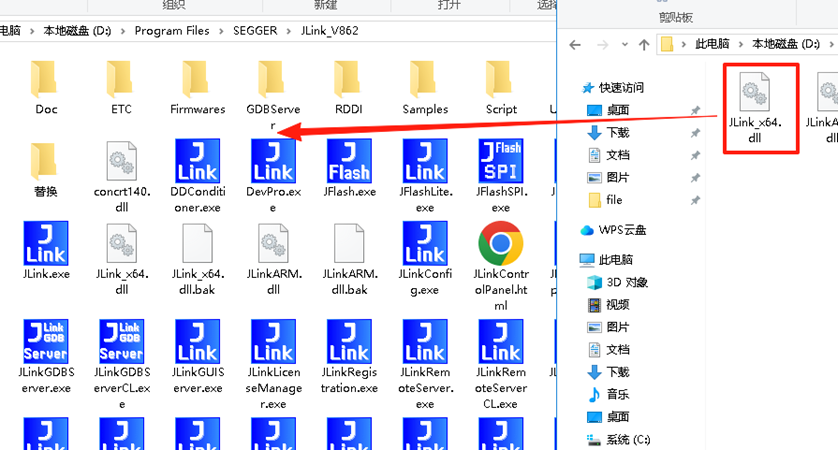Open pinned 桌面 under 快速访问
This screenshot has width=838, height=450.
(x=618, y=110)
